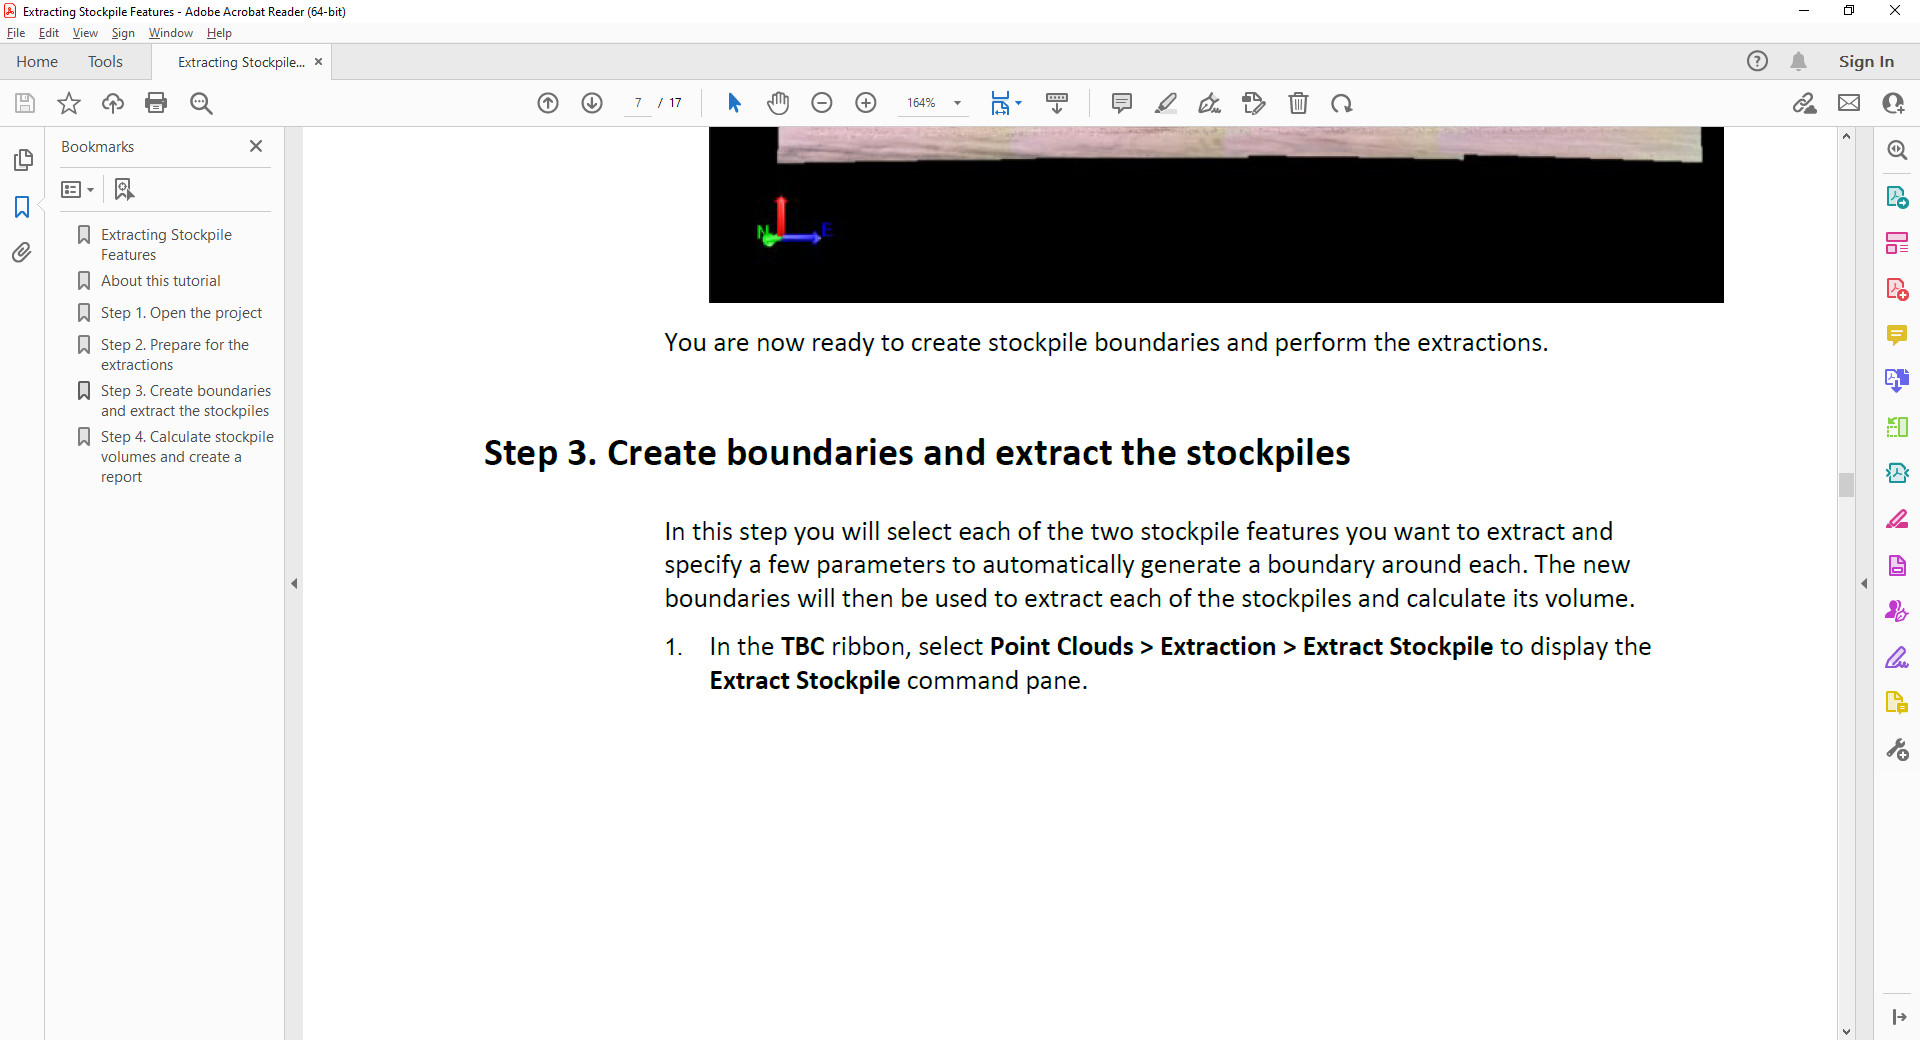Open the edit text and images tool
This screenshot has height=1040, width=1920.
tap(1254, 103)
